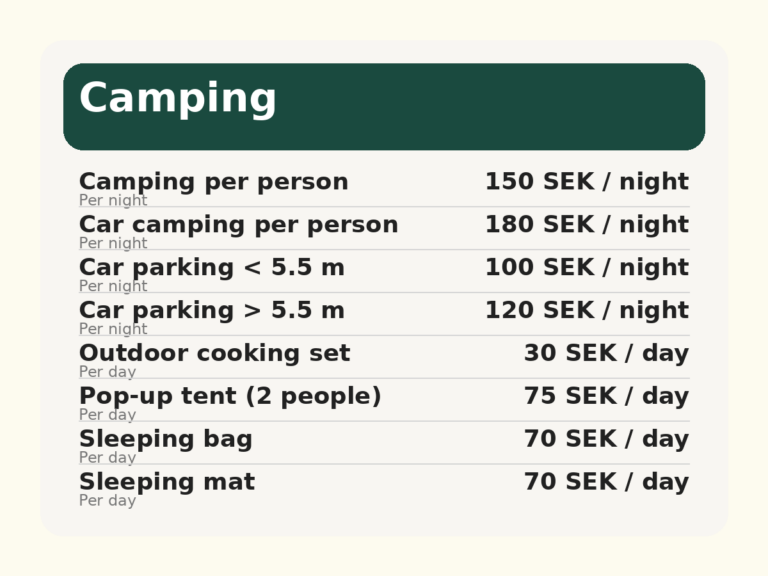Select the Outdoor cooking set item
Screen dimensions: 768x576
pos(214,354)
